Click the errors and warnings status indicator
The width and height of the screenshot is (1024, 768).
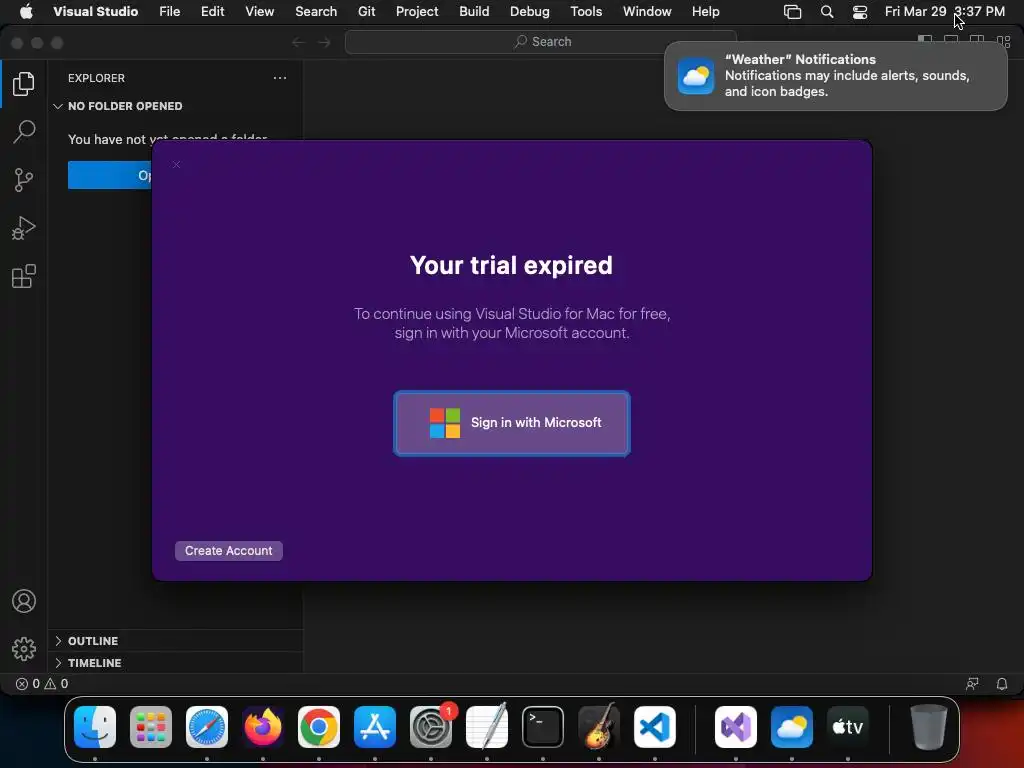[42, 684]
